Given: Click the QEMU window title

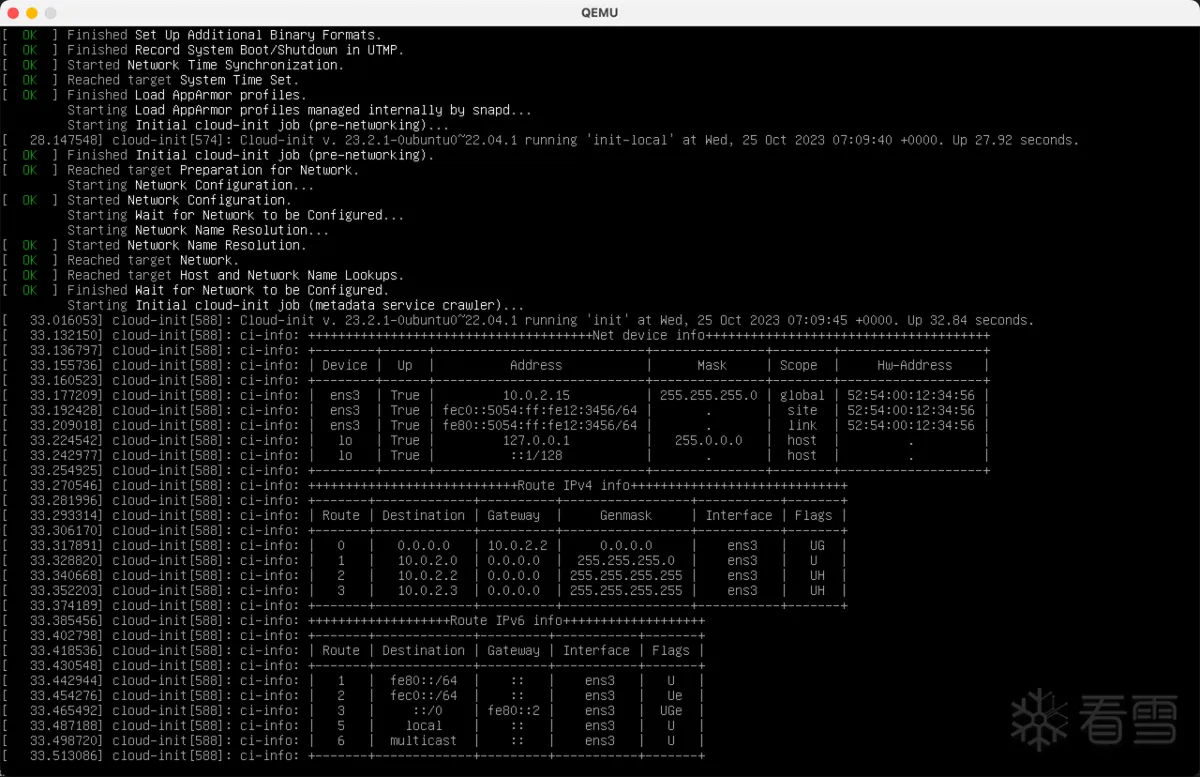Looking at the screenshot, I should click(600, 13).
